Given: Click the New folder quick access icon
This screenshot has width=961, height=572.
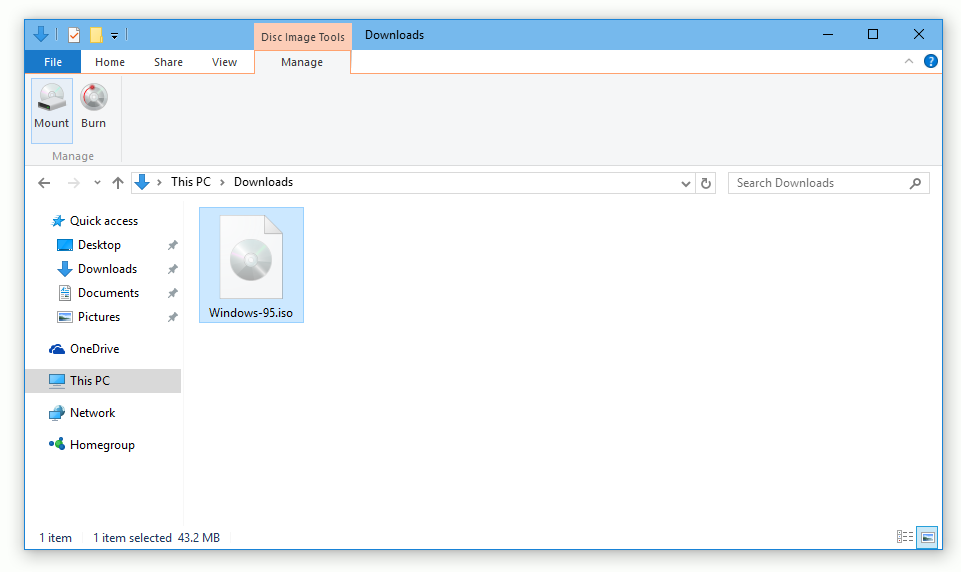Looking at the screenshot, I should [x=96, y=35].
